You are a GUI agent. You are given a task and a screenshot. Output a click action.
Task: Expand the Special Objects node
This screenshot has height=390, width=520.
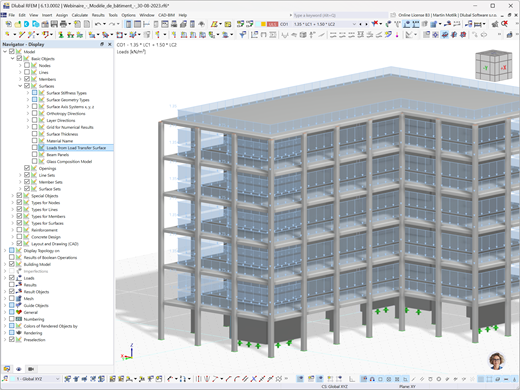pyautogui.click(x=13, y=196)
